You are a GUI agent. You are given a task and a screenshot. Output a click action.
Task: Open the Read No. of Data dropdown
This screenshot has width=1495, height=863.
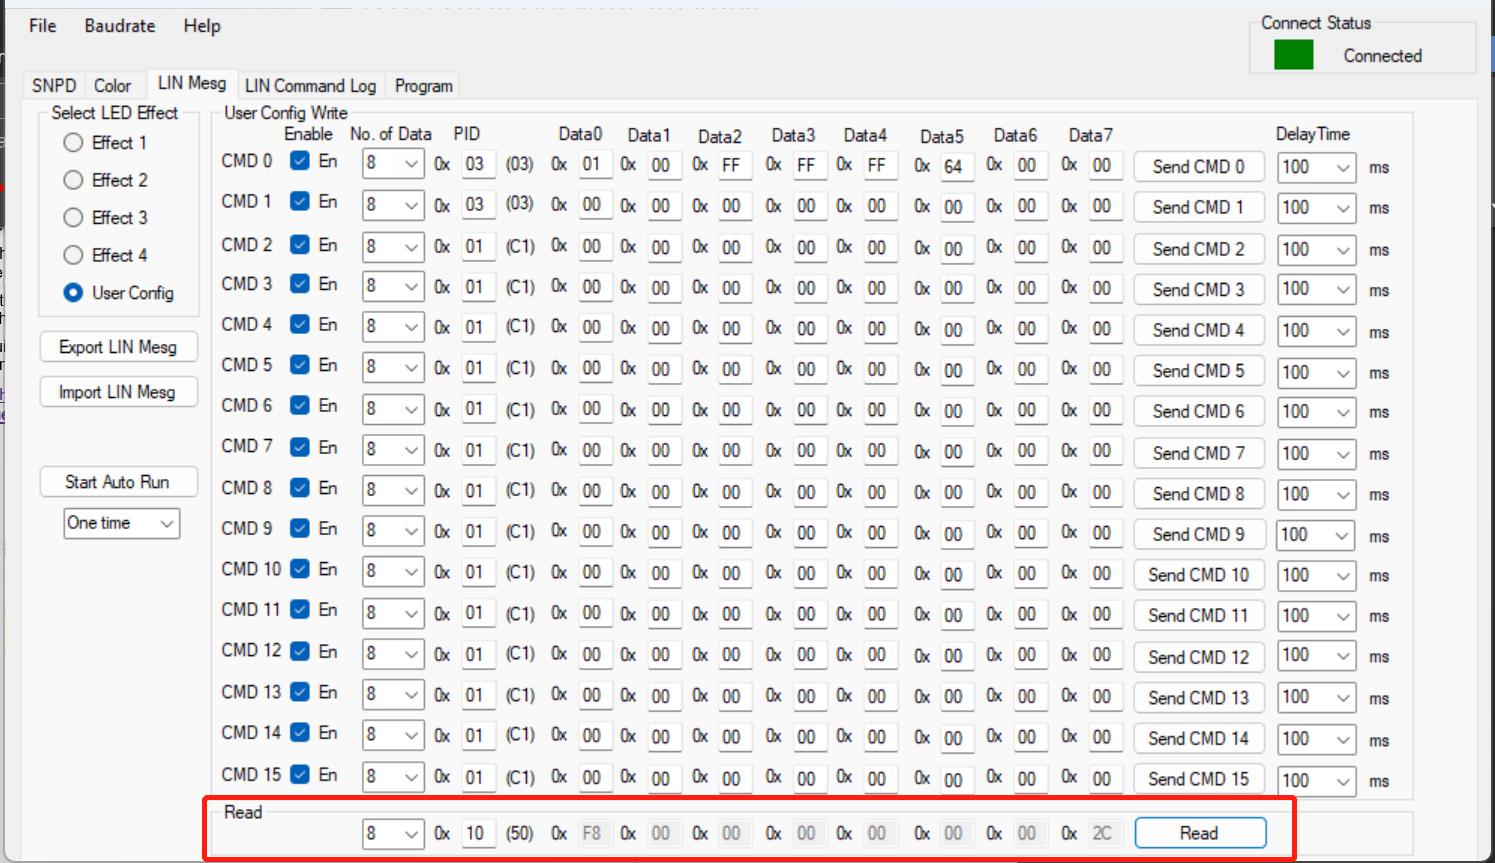[x=411, y=834]
